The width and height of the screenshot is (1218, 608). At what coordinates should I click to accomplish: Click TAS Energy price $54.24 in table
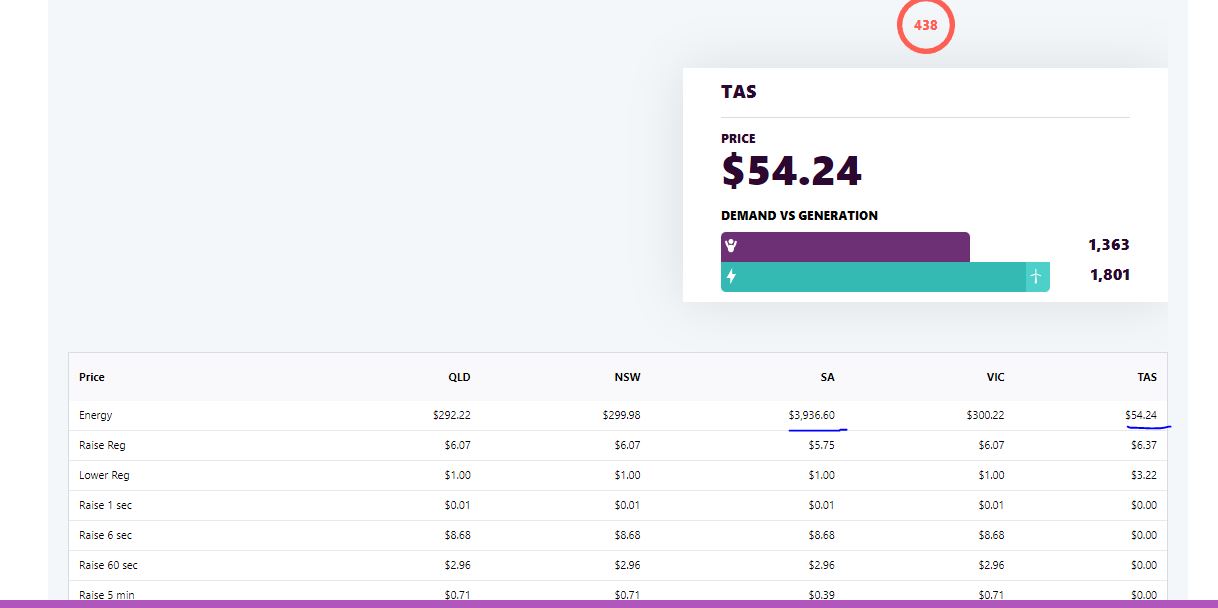(x=1141, y=415)
